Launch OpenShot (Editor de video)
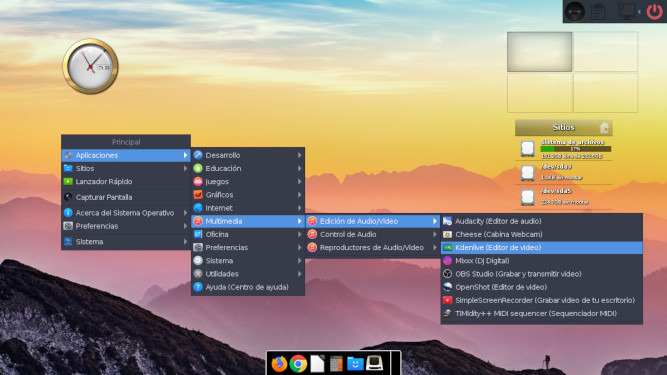 tap(542, 287)
